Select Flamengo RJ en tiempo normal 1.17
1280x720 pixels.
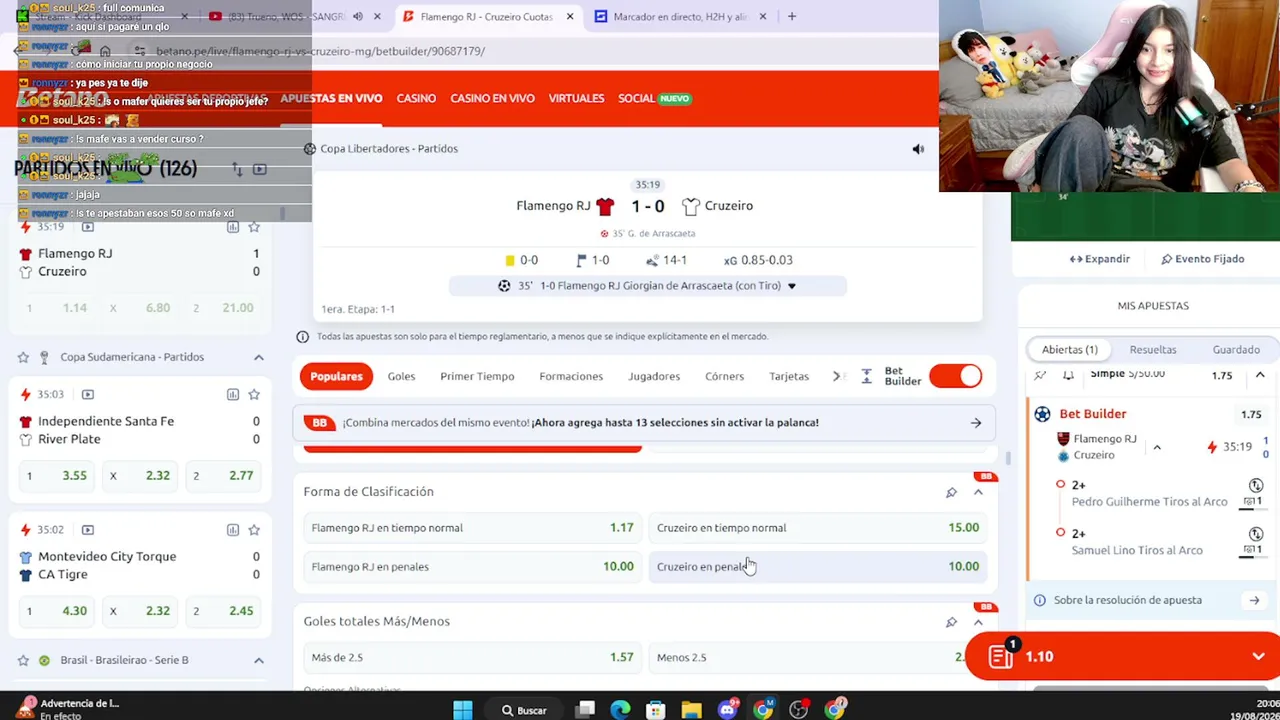[x=472, y=528]
